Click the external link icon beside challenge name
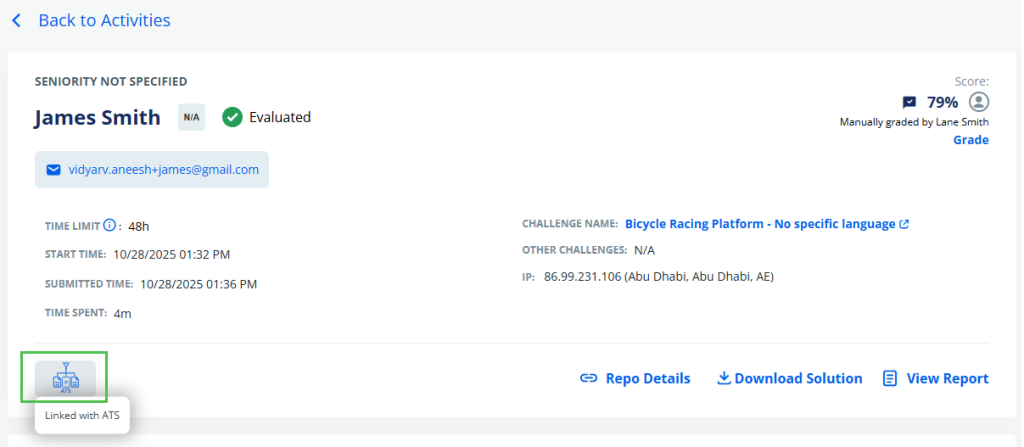Image resolution: width=1024 pixels, height=447 pixels. [904, 224]
